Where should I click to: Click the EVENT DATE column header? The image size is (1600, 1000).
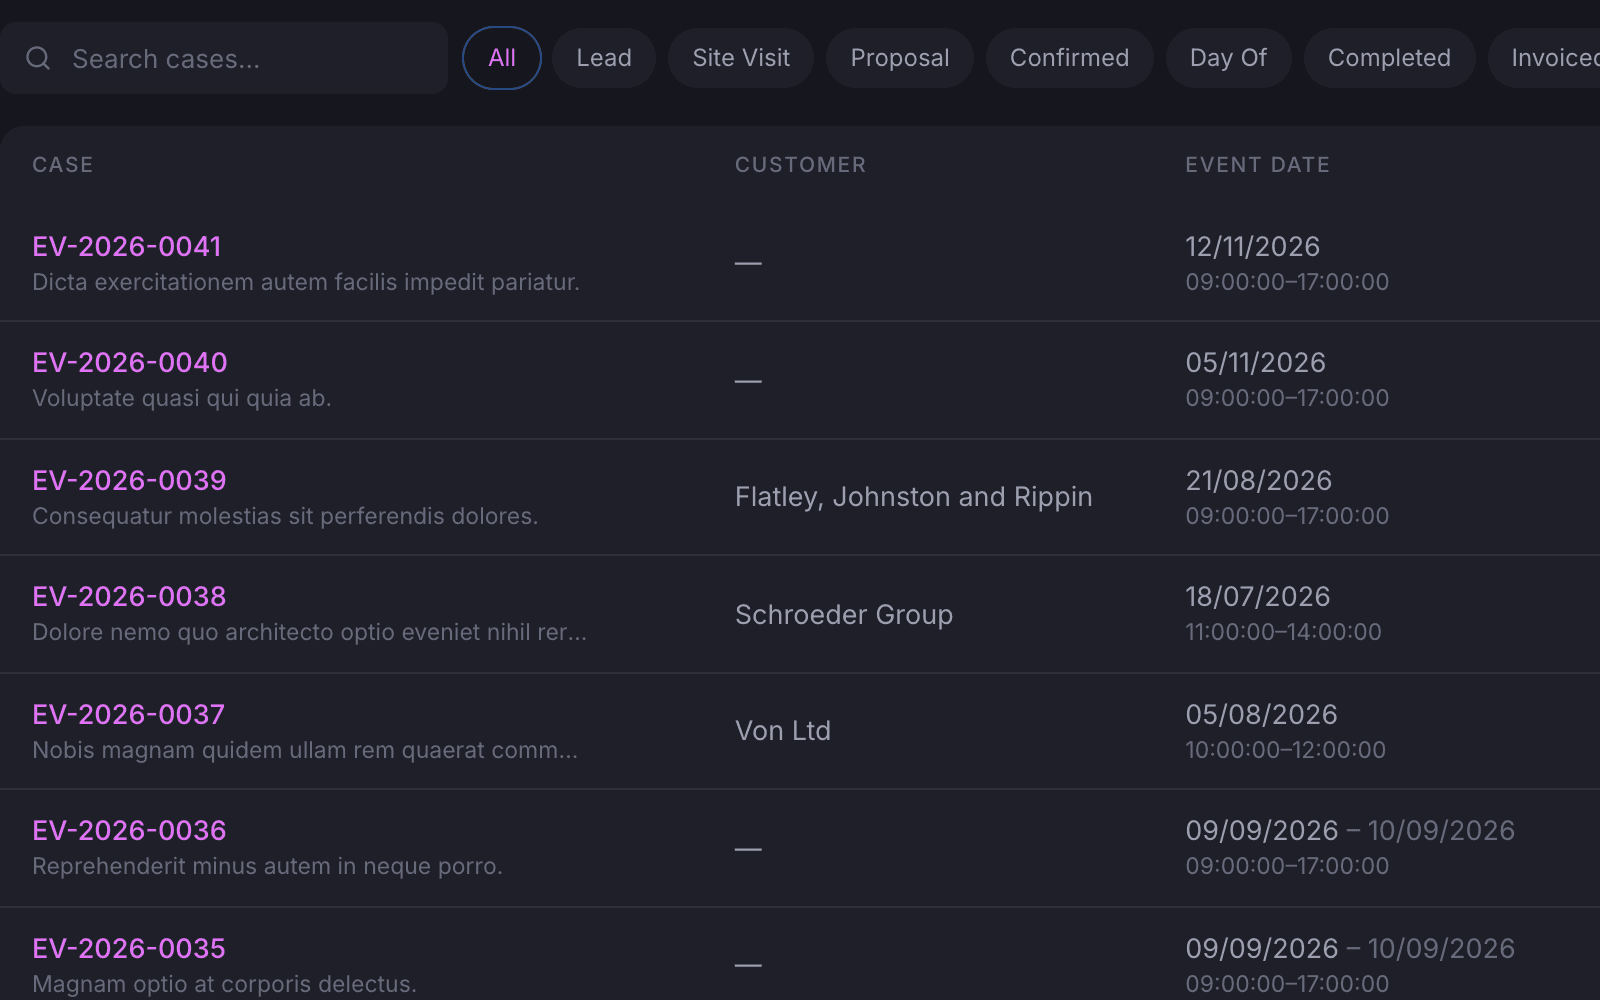click(x=1258, y=165)
